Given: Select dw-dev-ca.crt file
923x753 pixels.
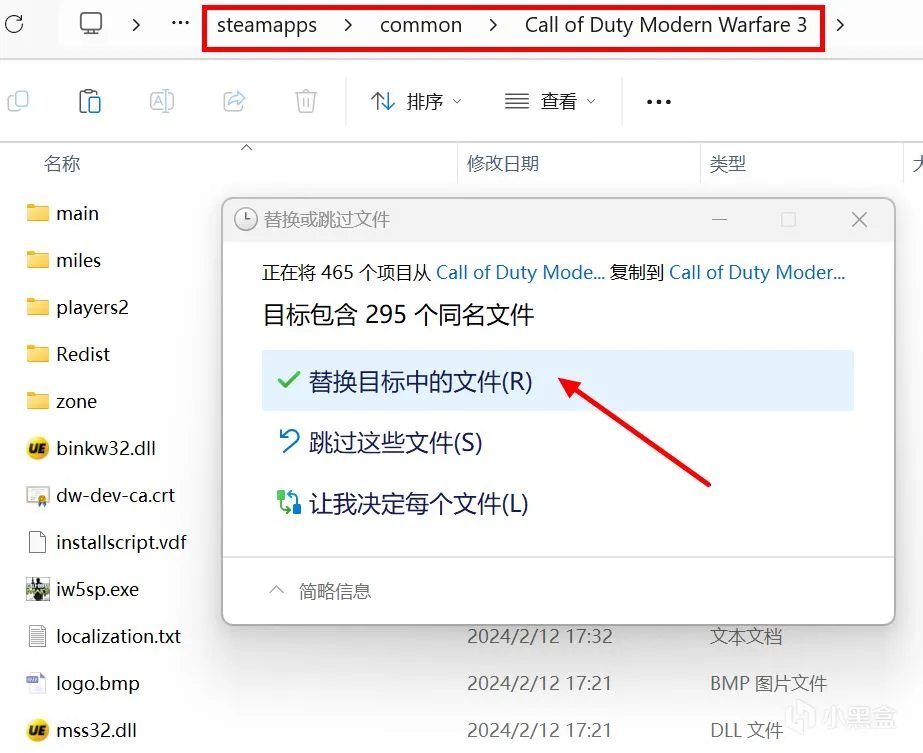Looking at the screenshot, I should [115, 496].
